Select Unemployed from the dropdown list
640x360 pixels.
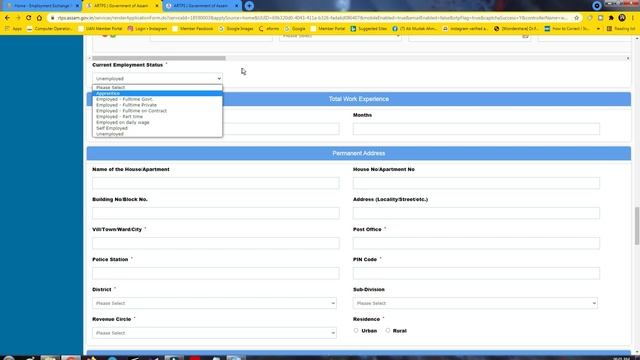coord(157,134)
